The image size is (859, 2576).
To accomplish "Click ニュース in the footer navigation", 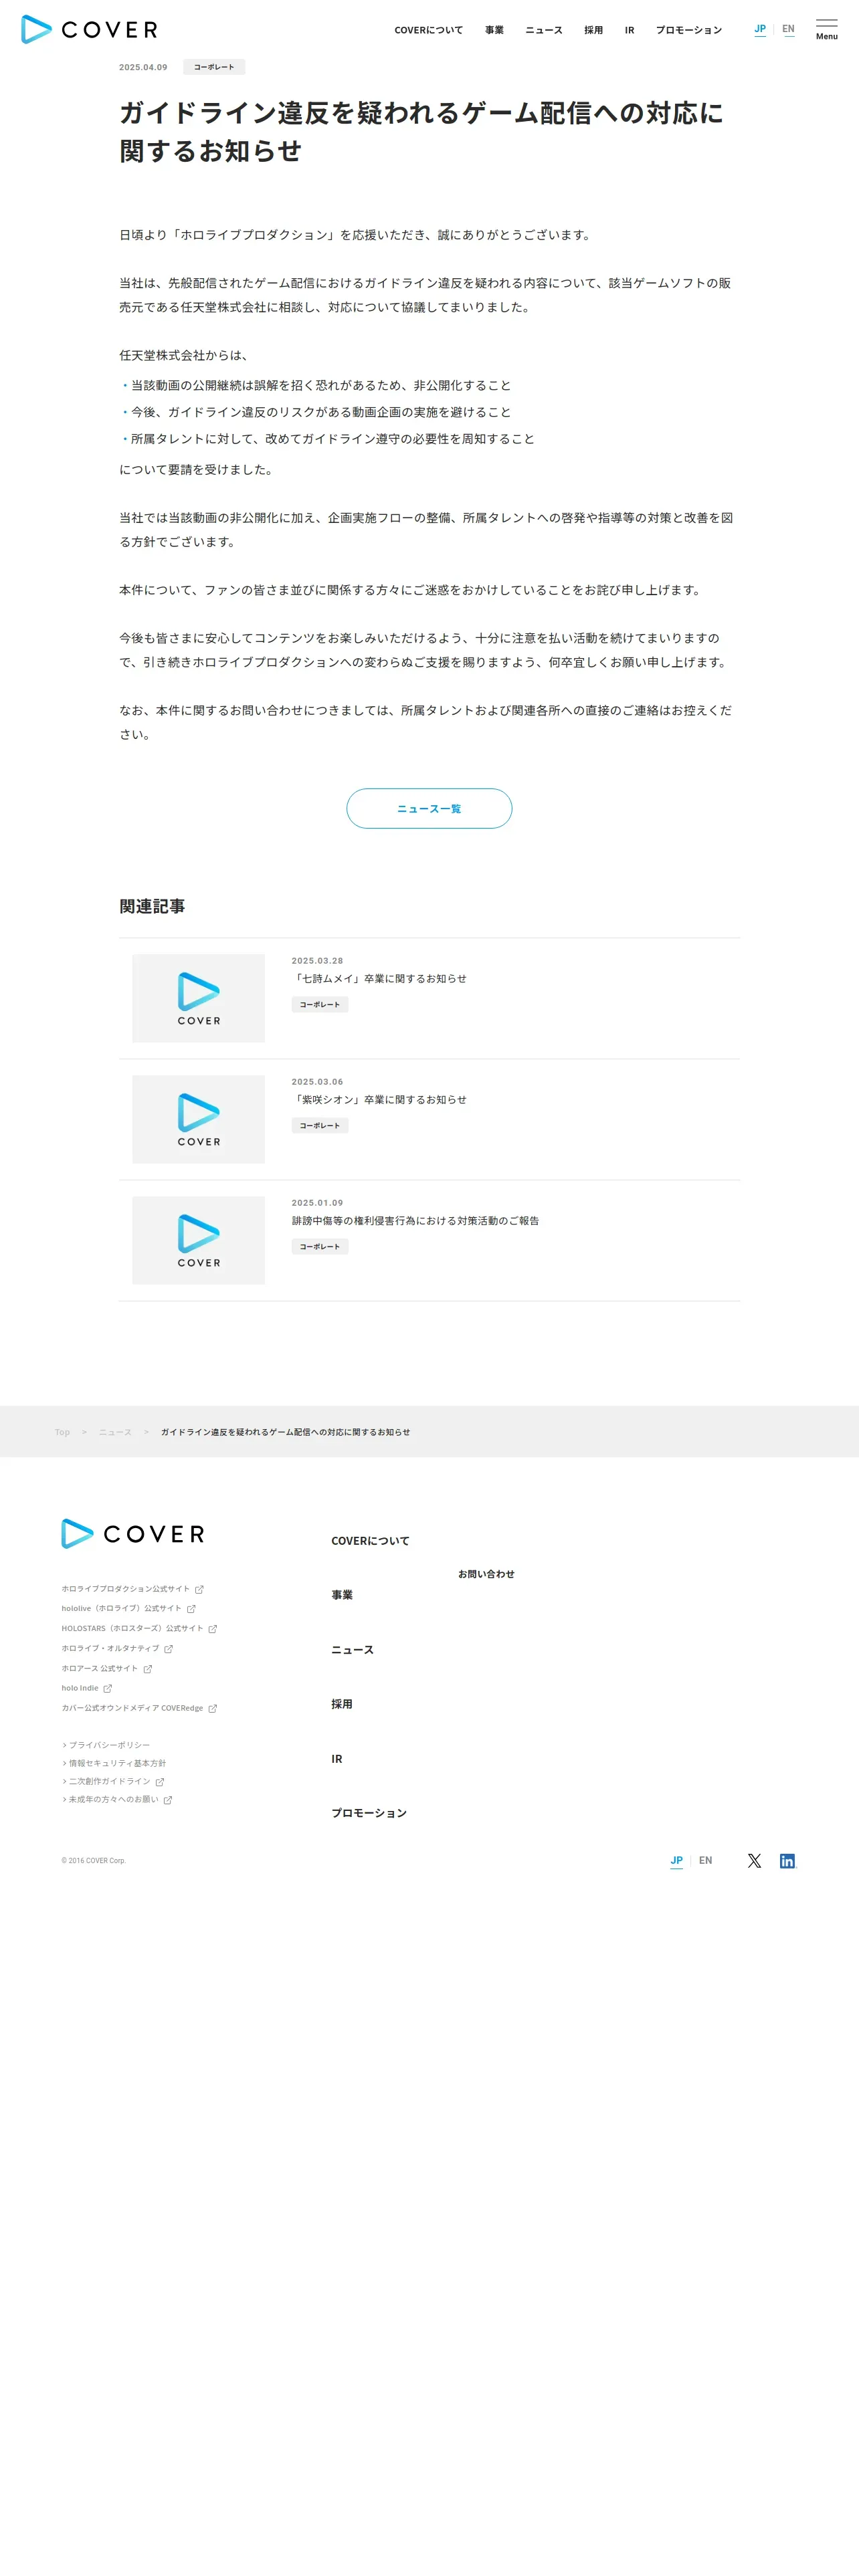I will [x=352, y=1650].
